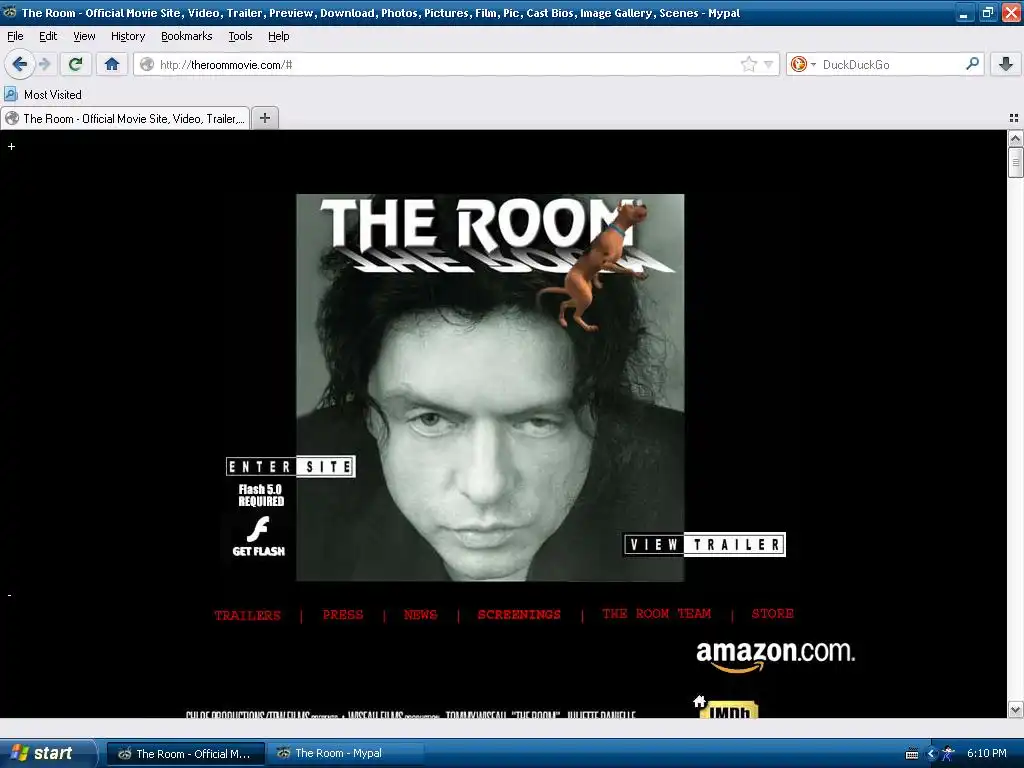The image size is (1024, 768).
Task: Click the site identity globe icon
Action: point(147,64)
